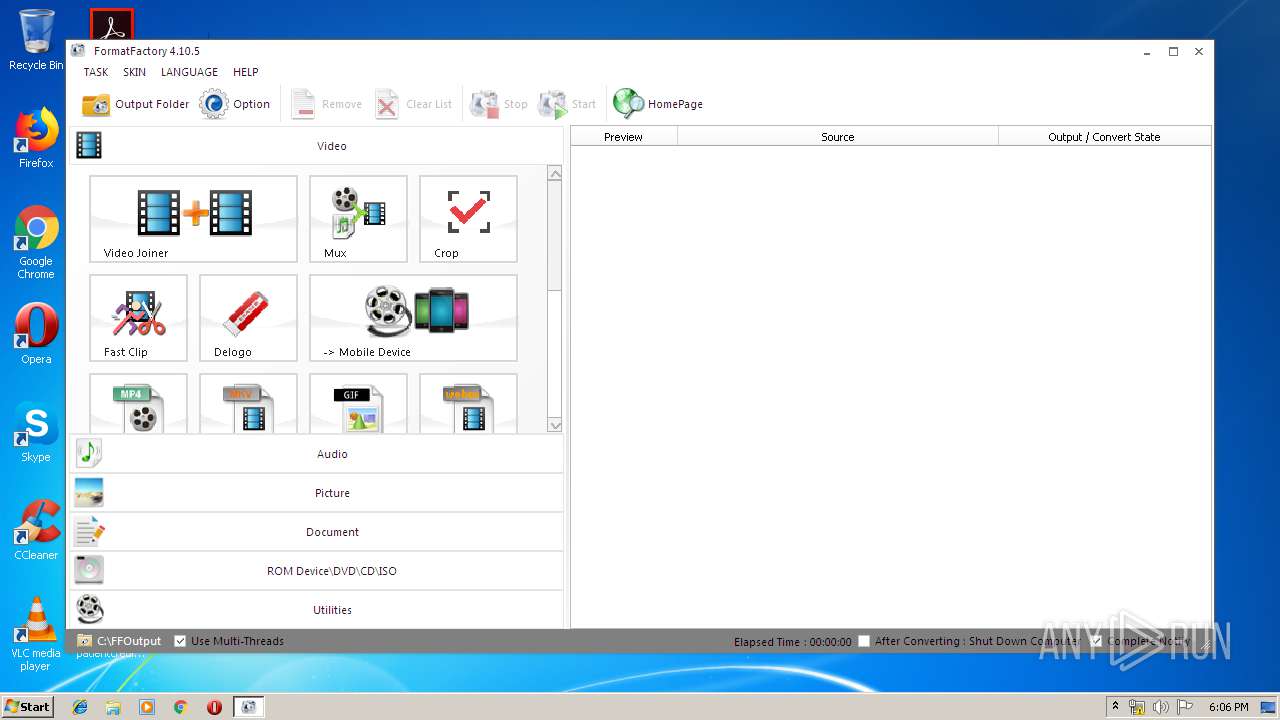
Task: Open Windows Explorer from the taskbar
Action: point(113,707)
